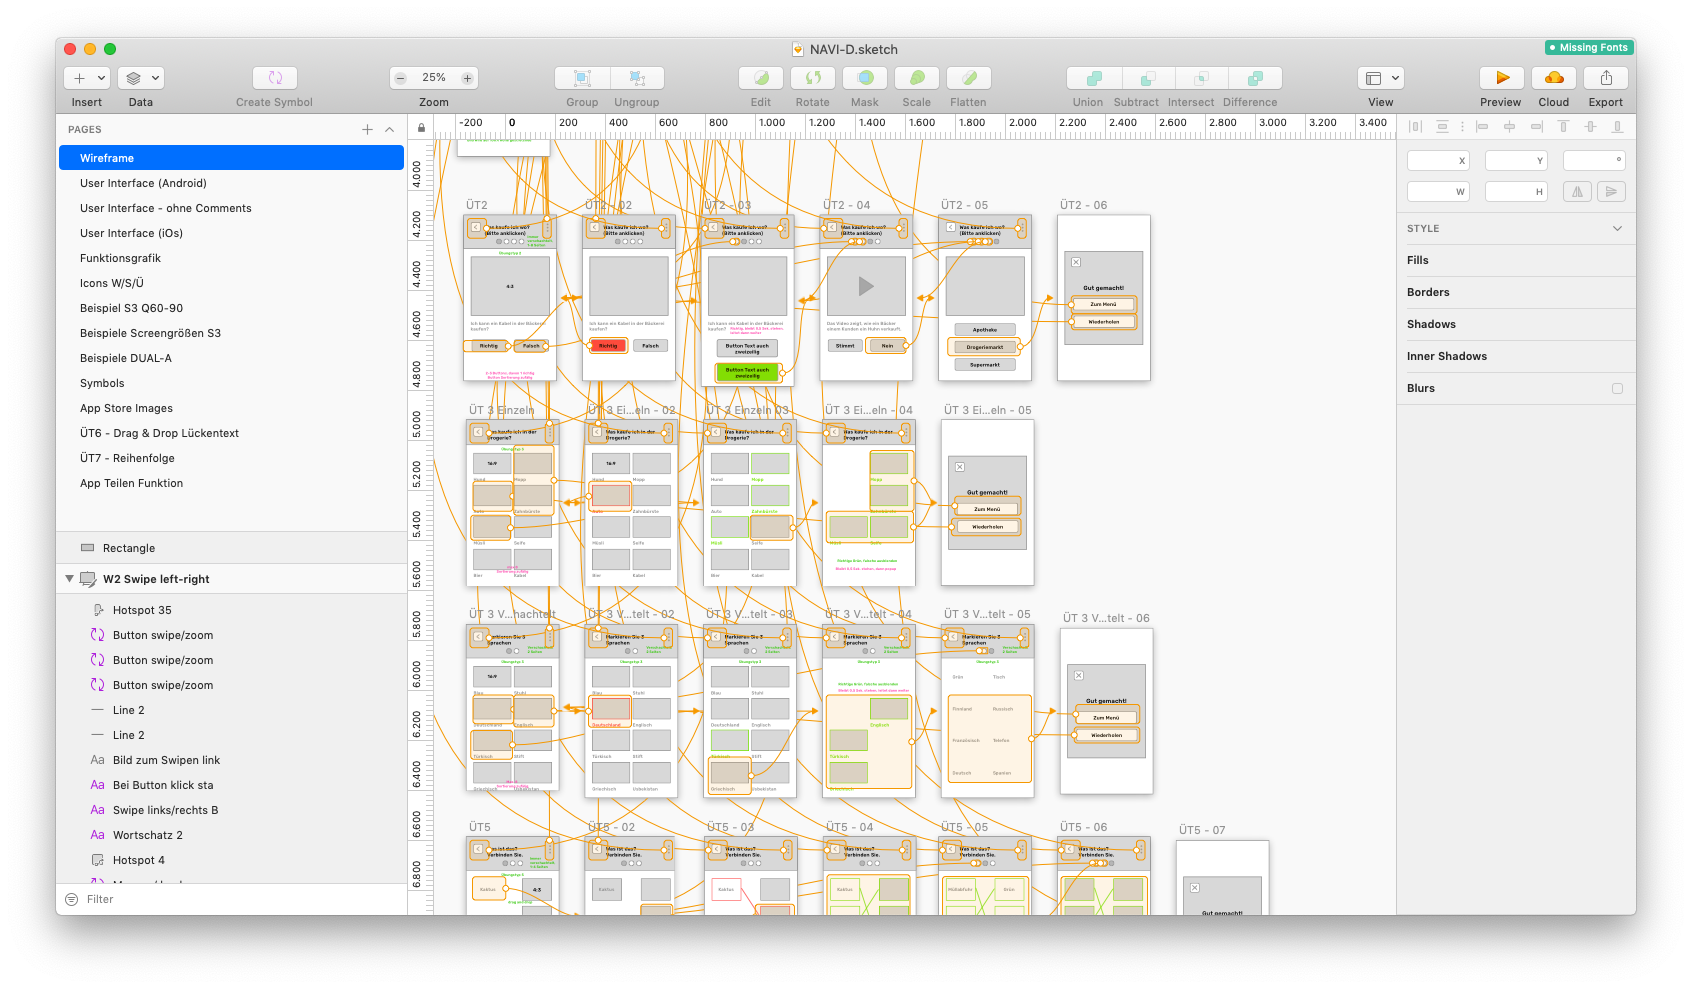
Task: Select the App Store Images page
Action: pyautogui.click(x=231, y=408)
